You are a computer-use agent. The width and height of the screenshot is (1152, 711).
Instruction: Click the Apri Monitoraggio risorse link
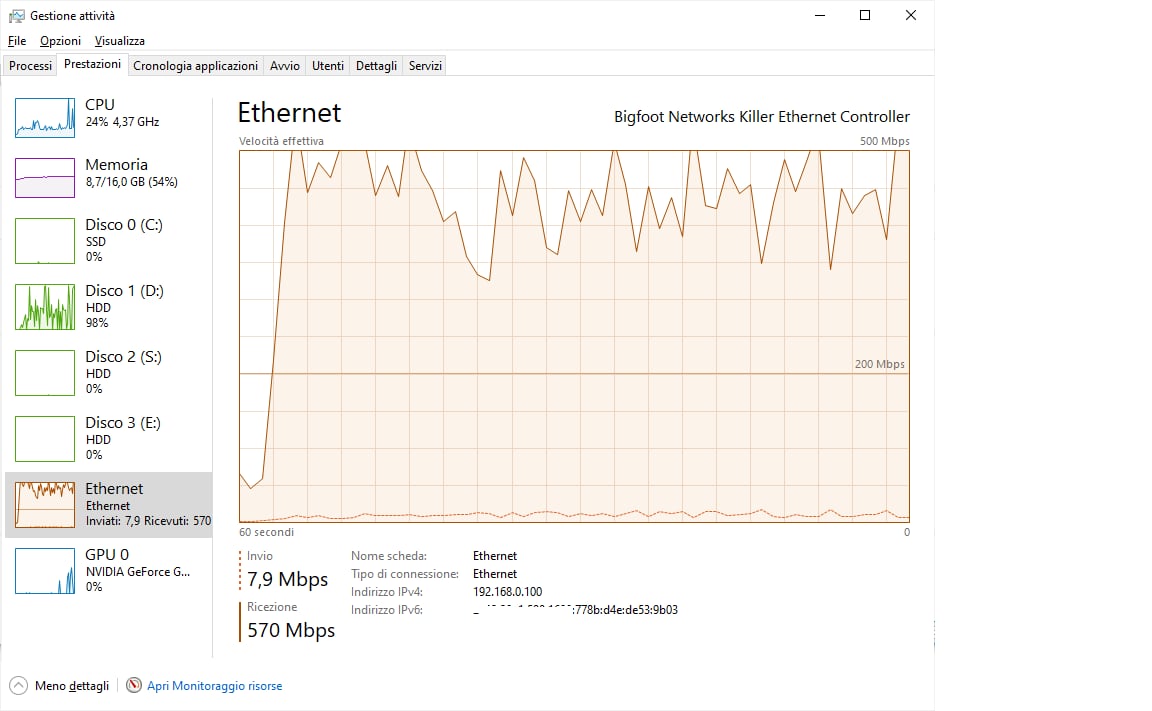(x=214, y=686)
